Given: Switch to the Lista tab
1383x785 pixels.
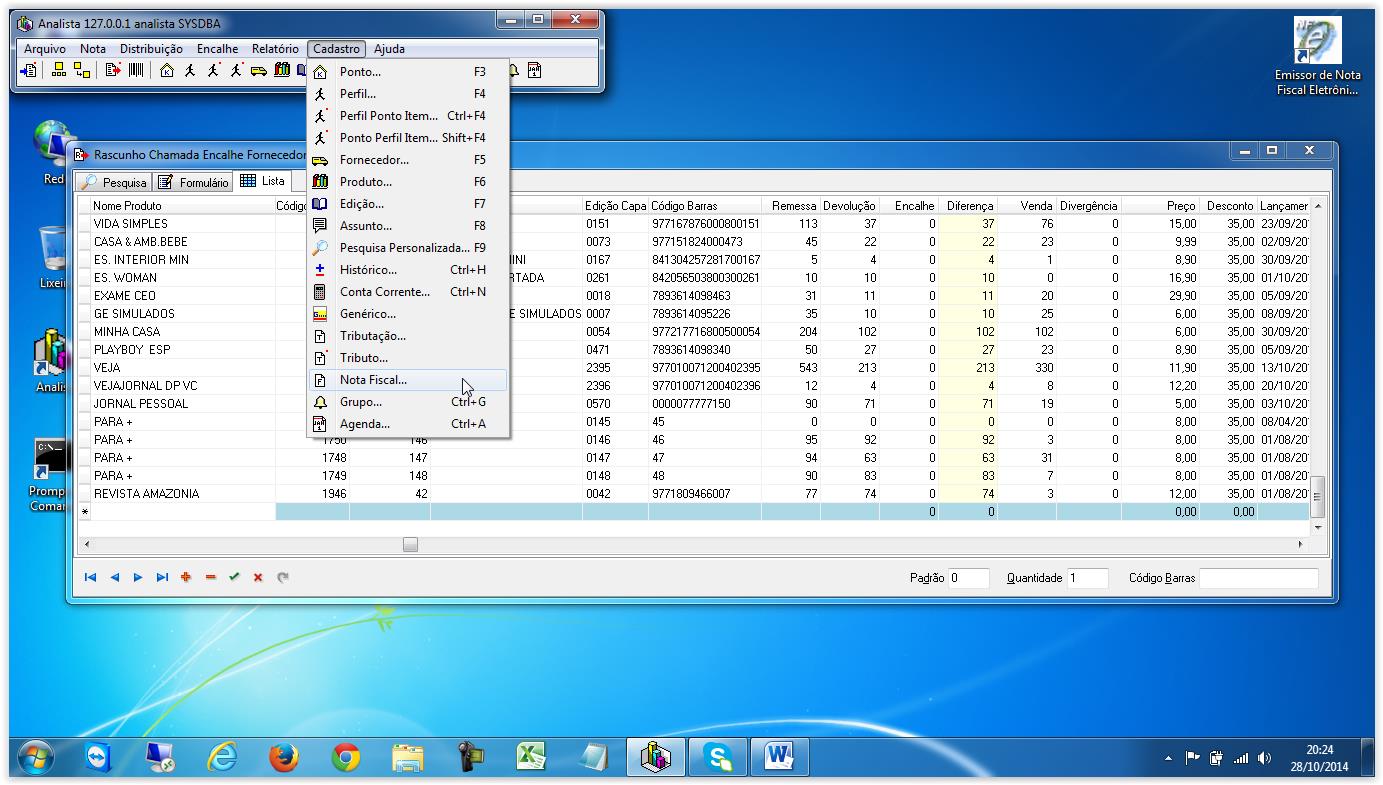Looking at the screenshot, I should pyautogui.click(x=263, y=181).
